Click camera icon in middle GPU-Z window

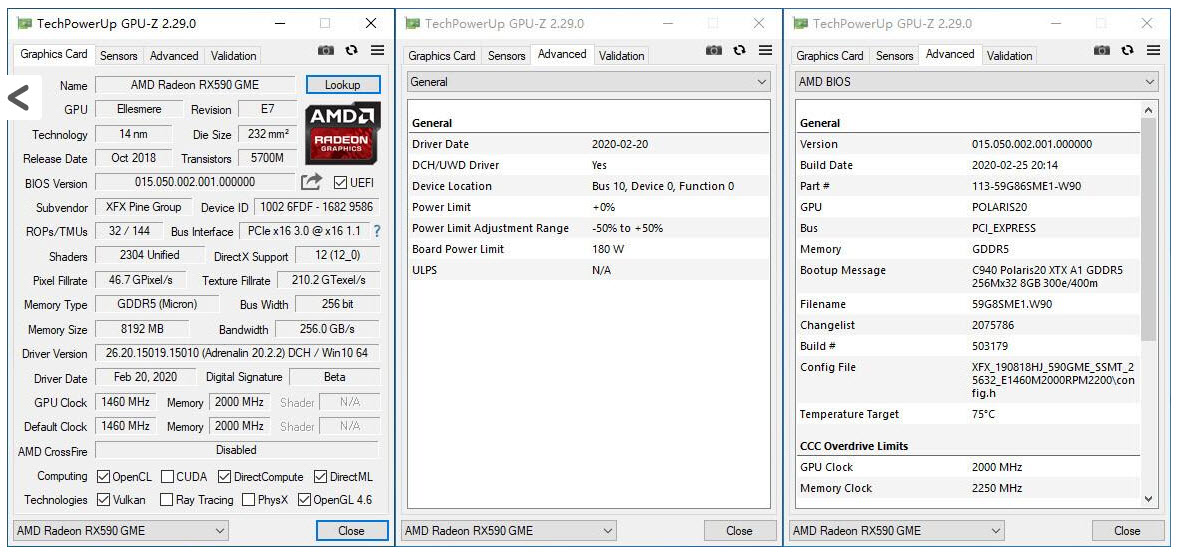tap(714, 50)
